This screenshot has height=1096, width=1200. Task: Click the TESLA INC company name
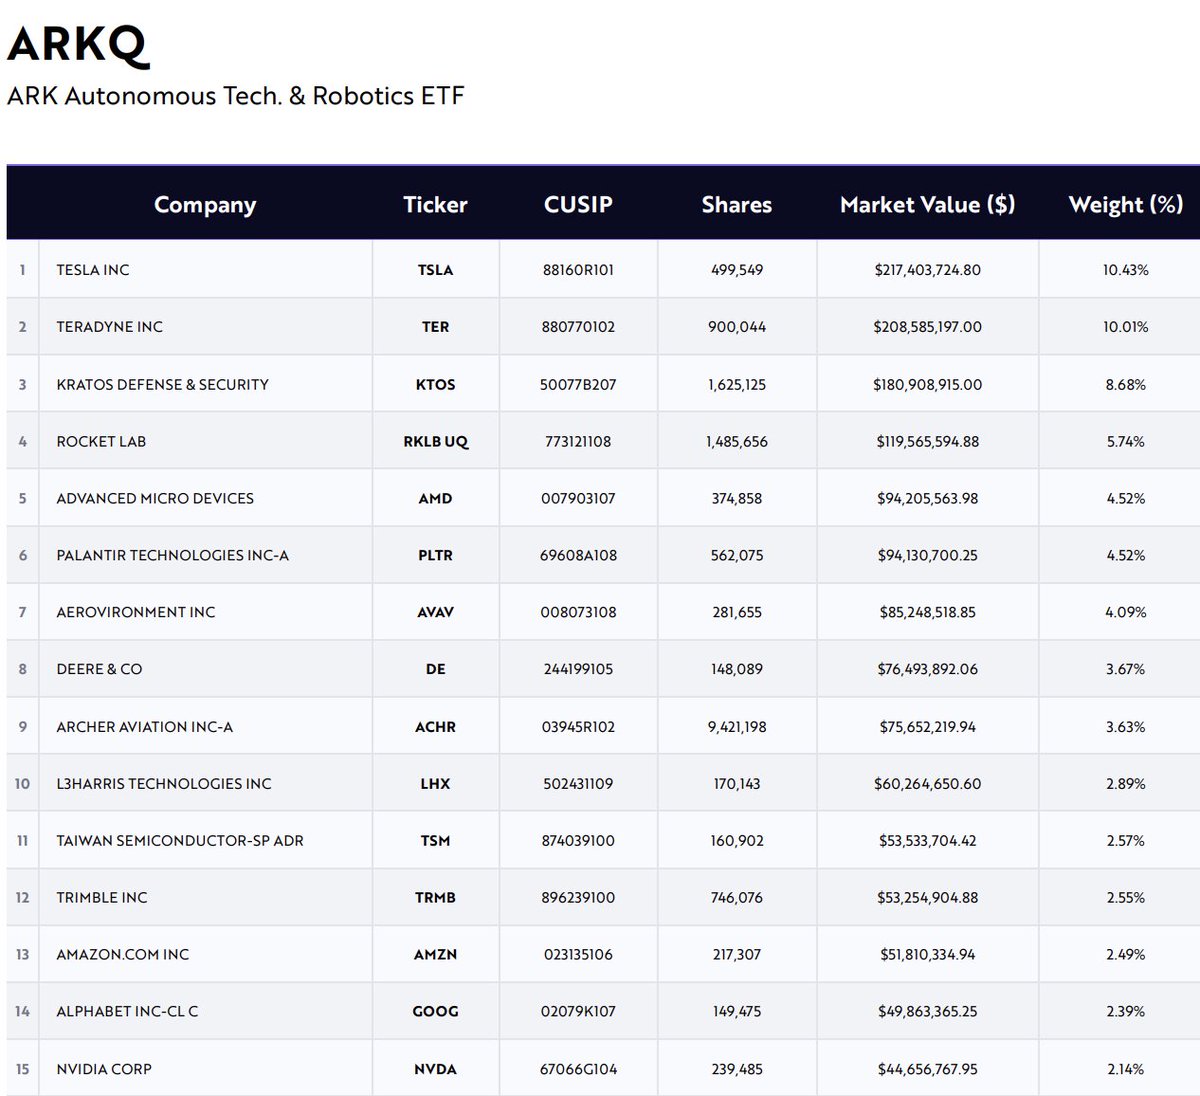click(93, 270)
